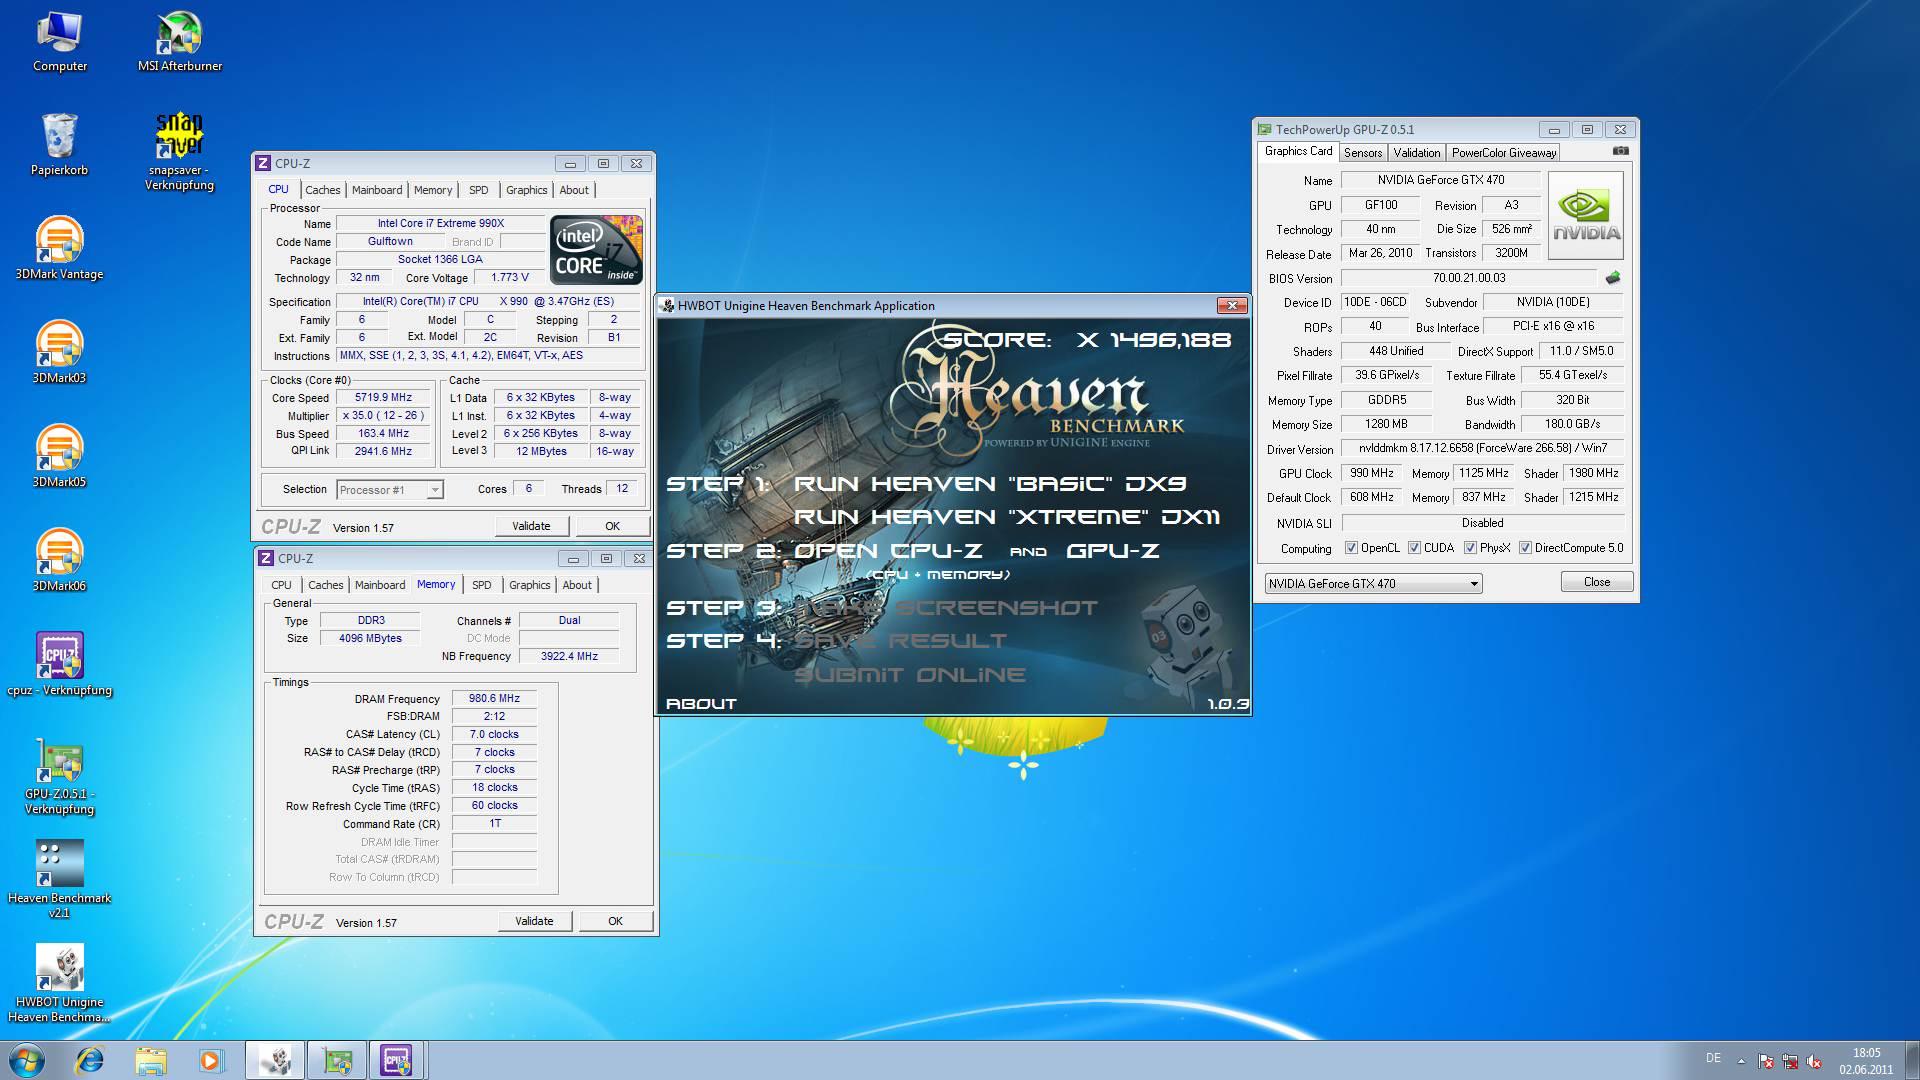Image resolution: width=1920 pixels, height=1080 pixels.
Task: Click the GPU Name field in GPU-Z
Action: (1440, 180)
